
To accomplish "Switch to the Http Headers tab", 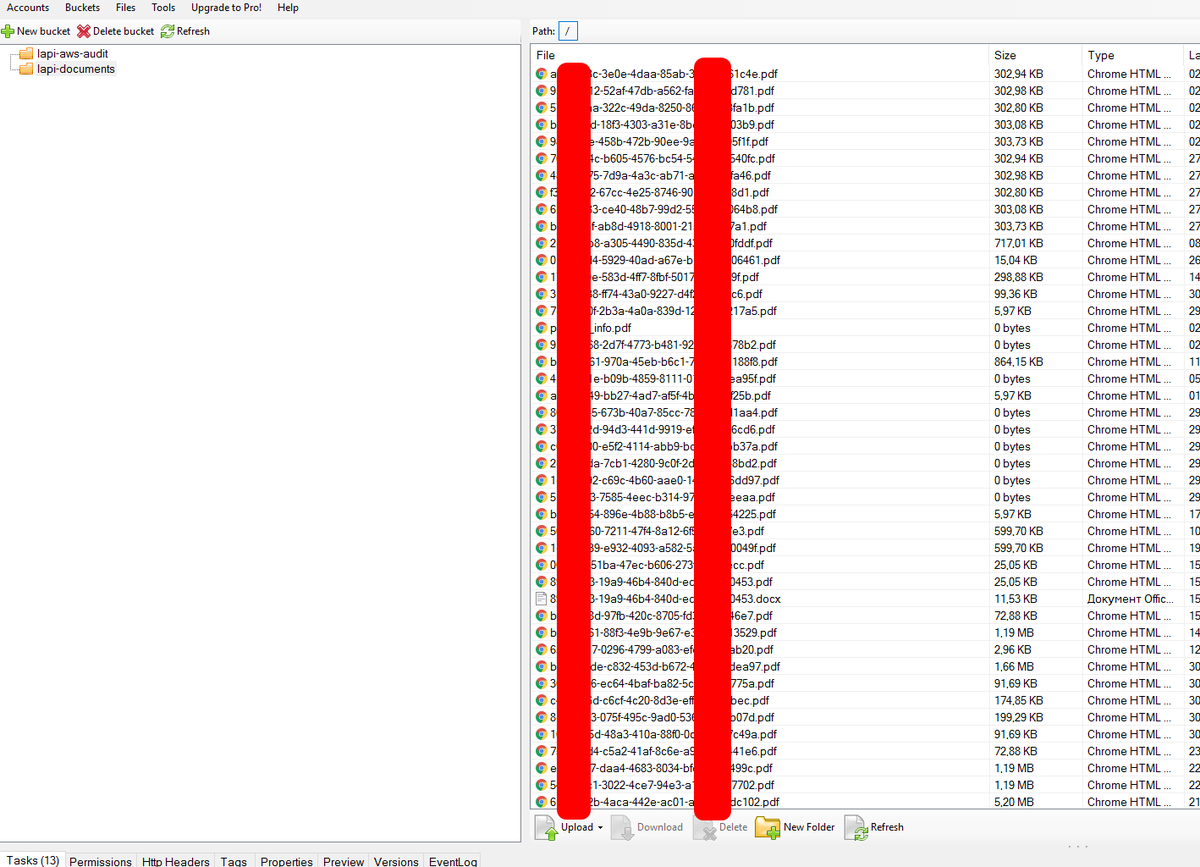I will click(x=176, y=861).
